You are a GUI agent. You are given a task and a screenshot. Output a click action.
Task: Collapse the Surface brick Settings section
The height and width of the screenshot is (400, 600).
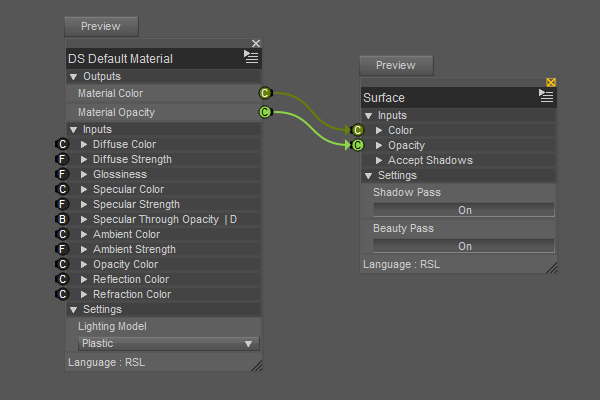click(369, 175)
